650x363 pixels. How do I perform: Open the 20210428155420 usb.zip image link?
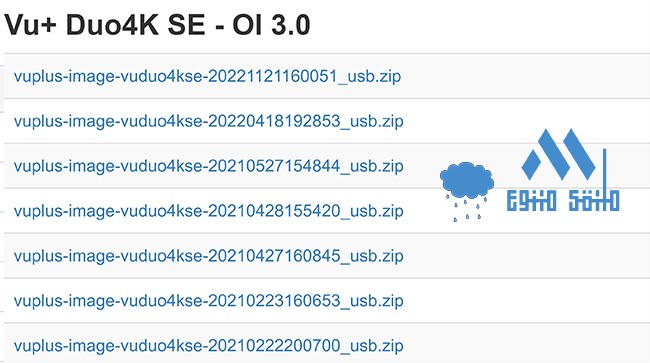pos(209,211)
